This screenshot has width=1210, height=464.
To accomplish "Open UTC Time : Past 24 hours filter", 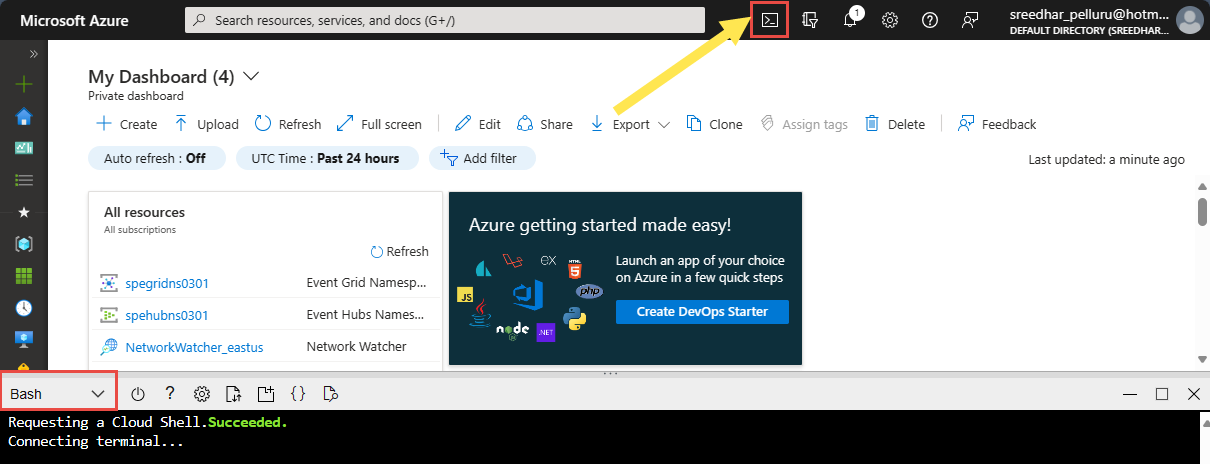I will [x=326, y=158].
